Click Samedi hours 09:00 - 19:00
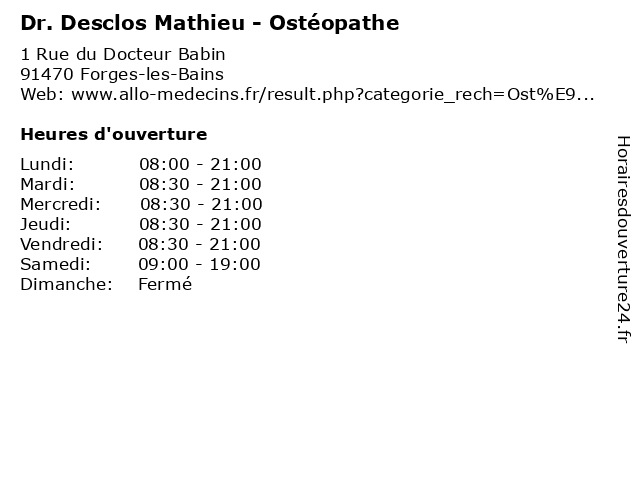Image resolution: width=640 pixels, height=480 pixels. pyautogui.click(x=199, y=264)
